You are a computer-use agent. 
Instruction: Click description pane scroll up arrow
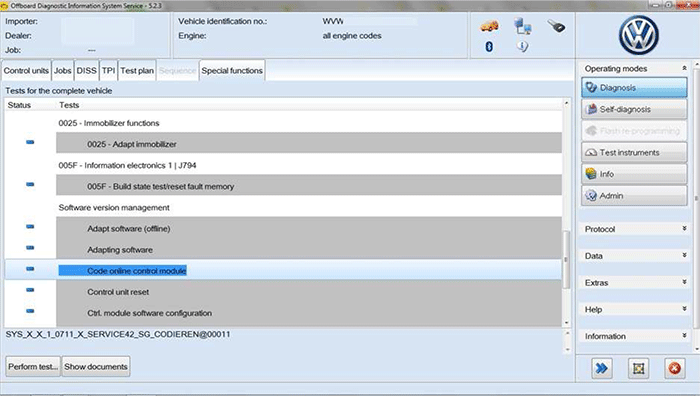pyautogui.click(x=567, y=333)
